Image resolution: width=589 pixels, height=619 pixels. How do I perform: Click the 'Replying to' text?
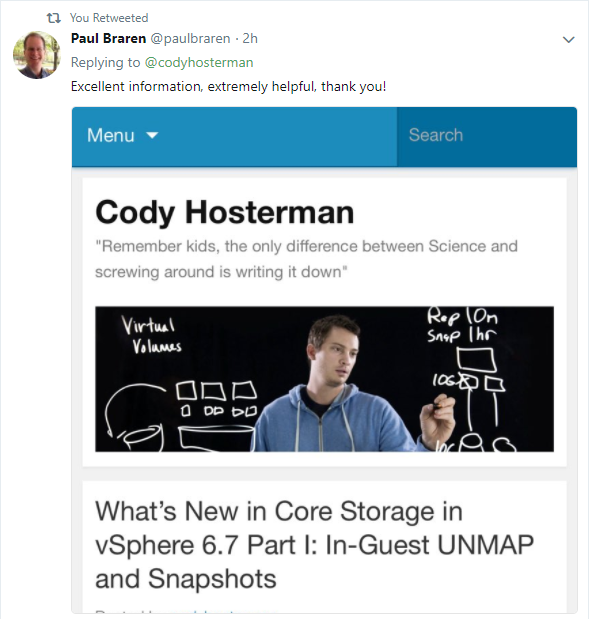click(105, 62)
